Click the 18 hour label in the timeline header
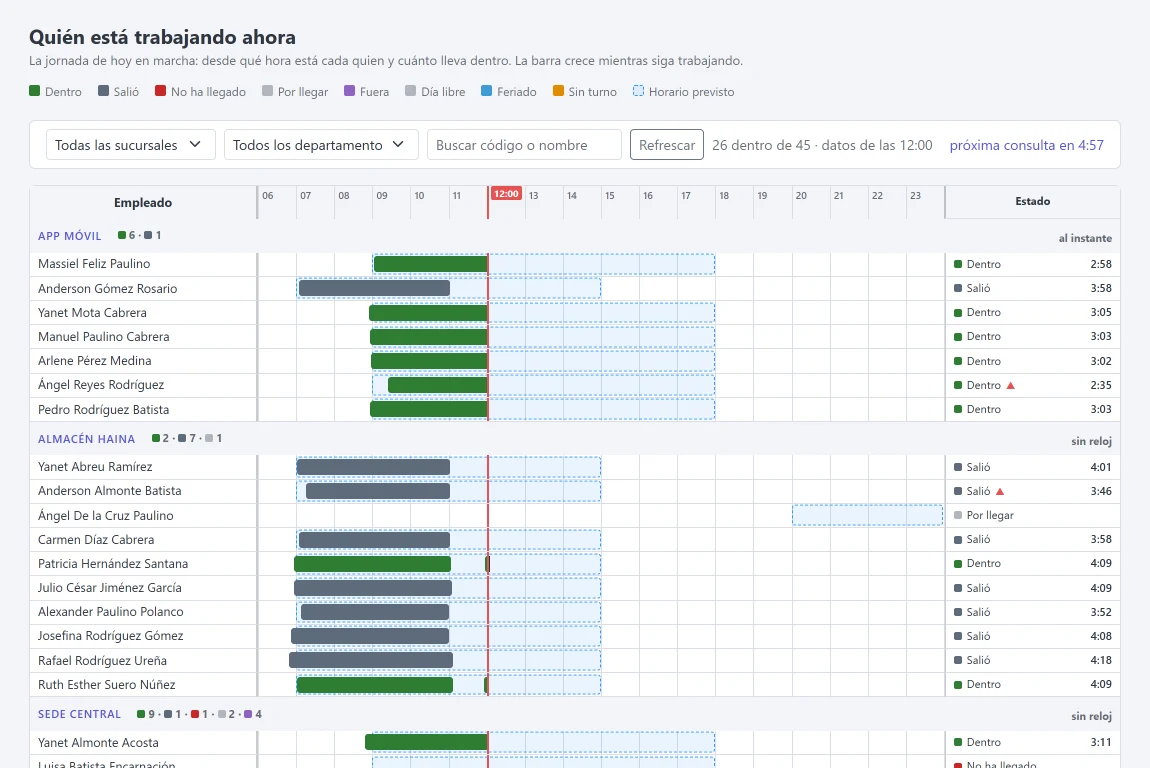The height and width of the screenshot is (768, 1150). (x=724, y=196)
